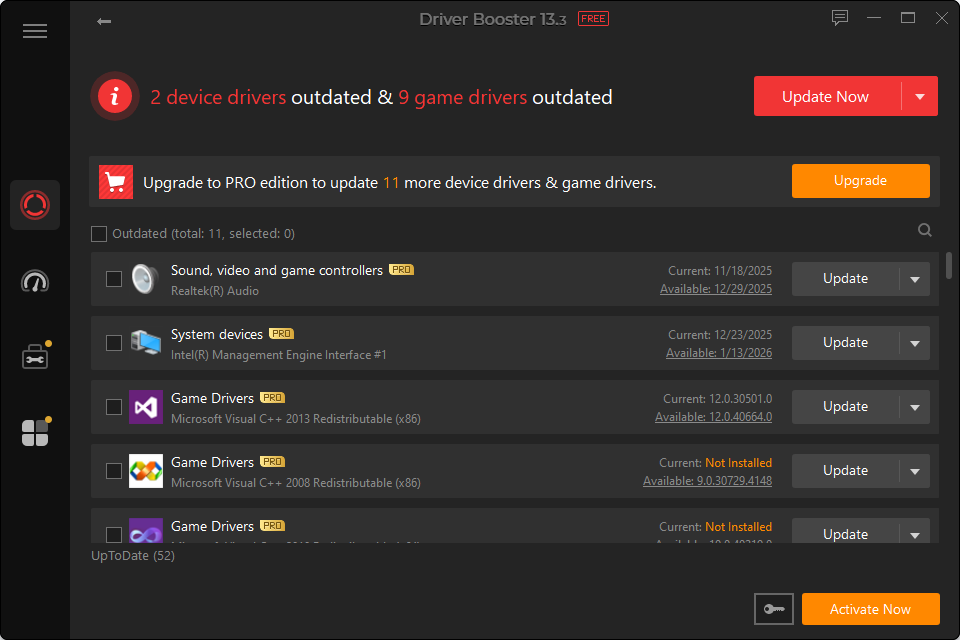Expand Update options for Intel Management Engine
960x640 pixels.
[915, 343]
